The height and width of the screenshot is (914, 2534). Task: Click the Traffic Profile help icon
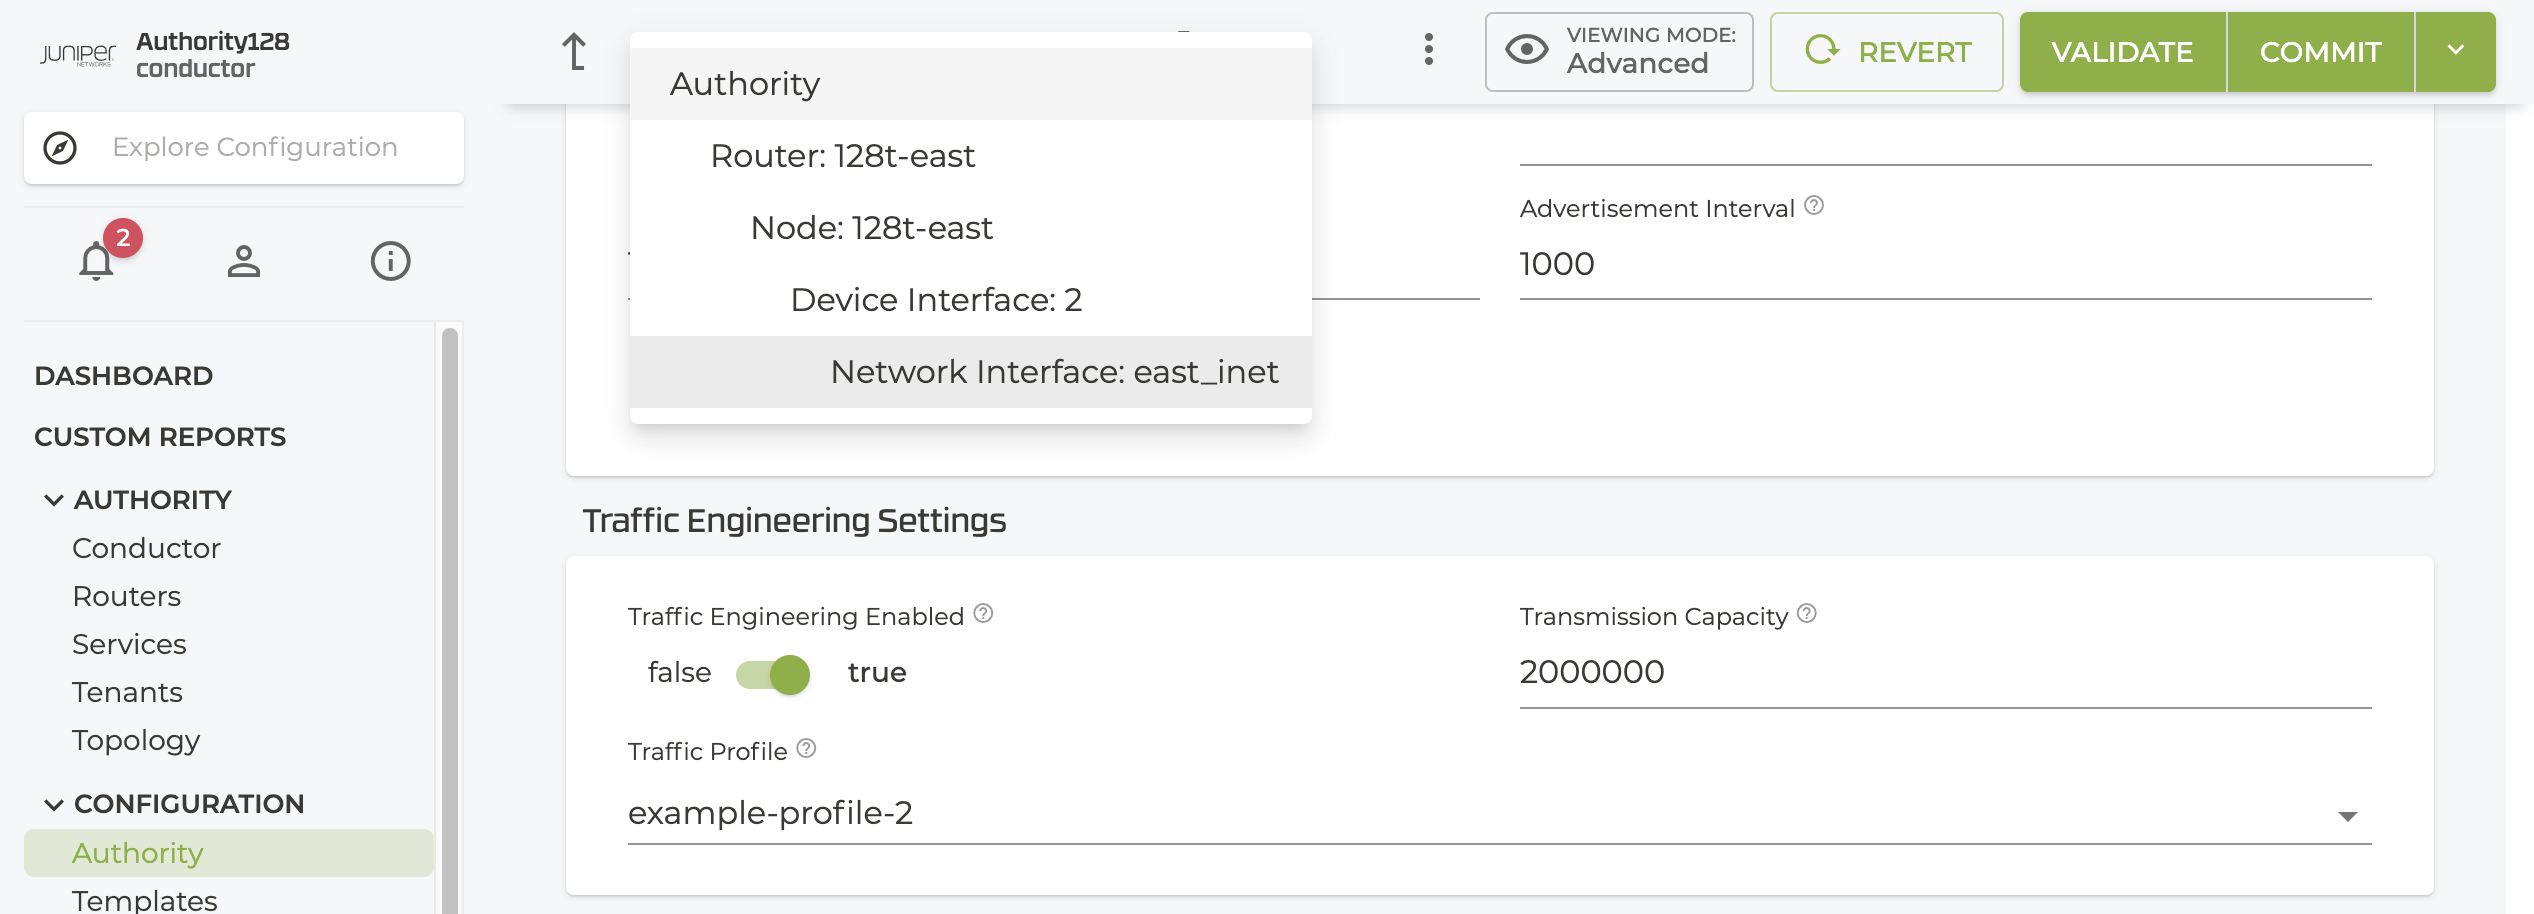[807, 749]
